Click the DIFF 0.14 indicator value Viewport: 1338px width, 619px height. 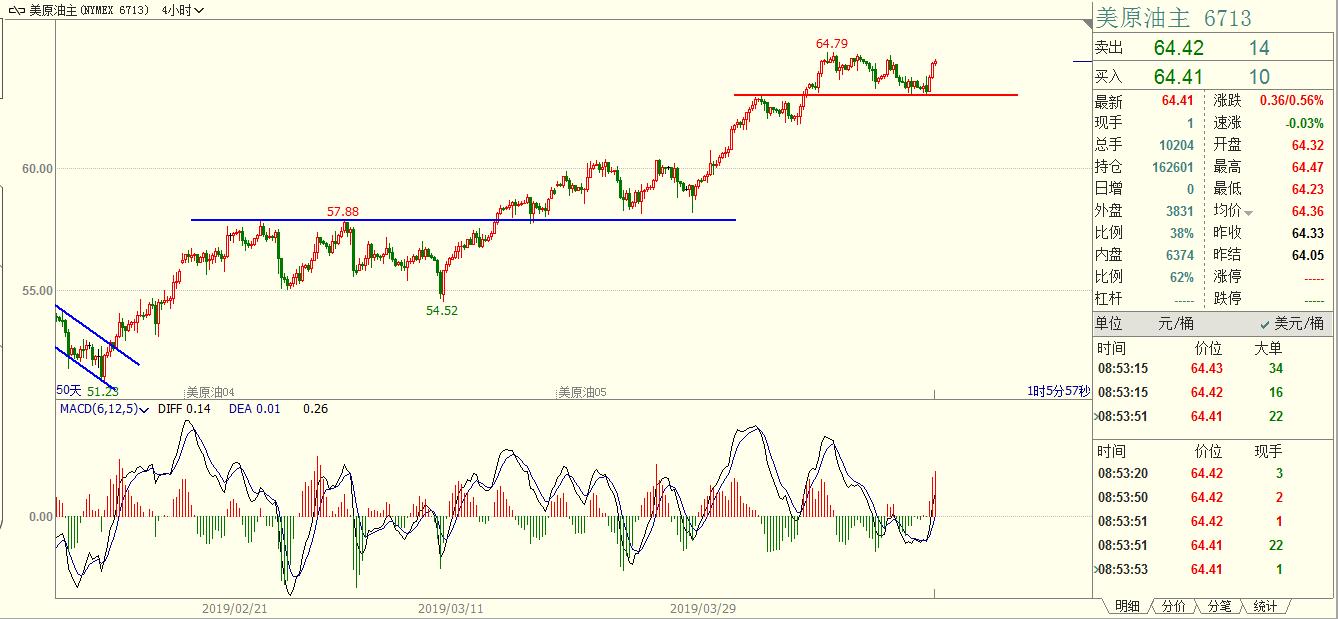pos(183,408)
